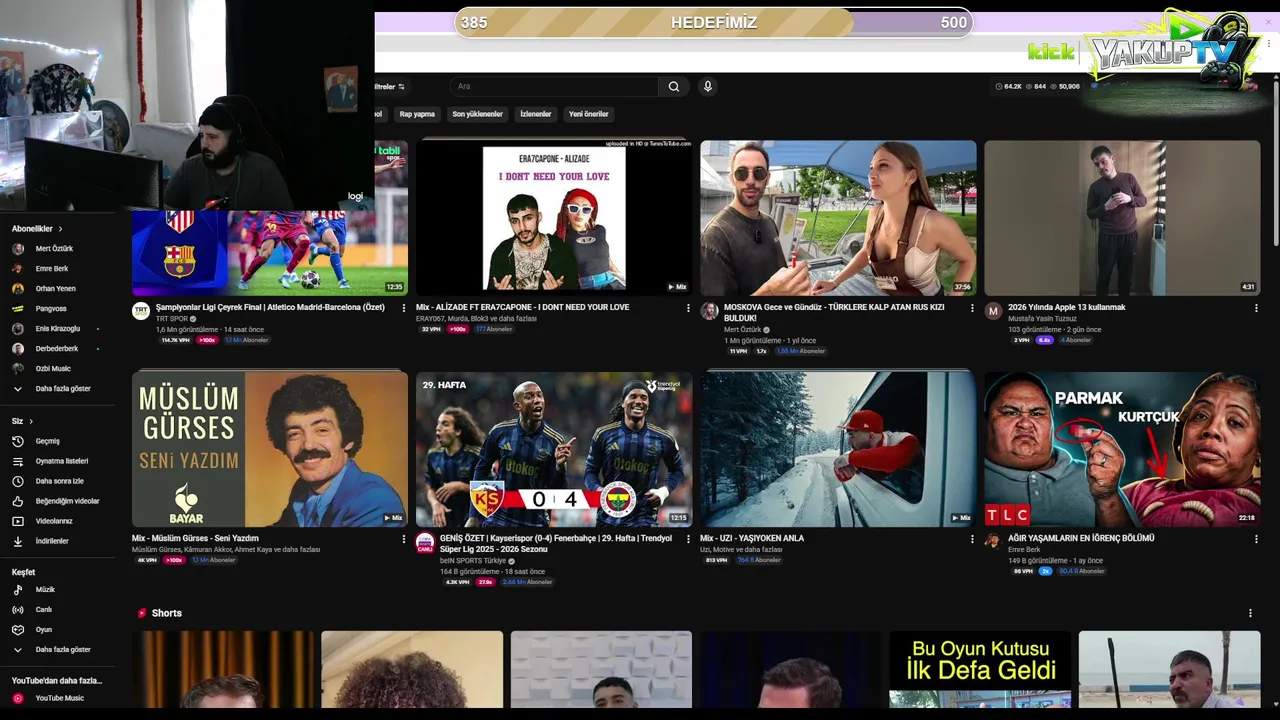1280x720 pixels.
Task: Open Beğendiğim videolar liked videos
Action: click(67, 501)
